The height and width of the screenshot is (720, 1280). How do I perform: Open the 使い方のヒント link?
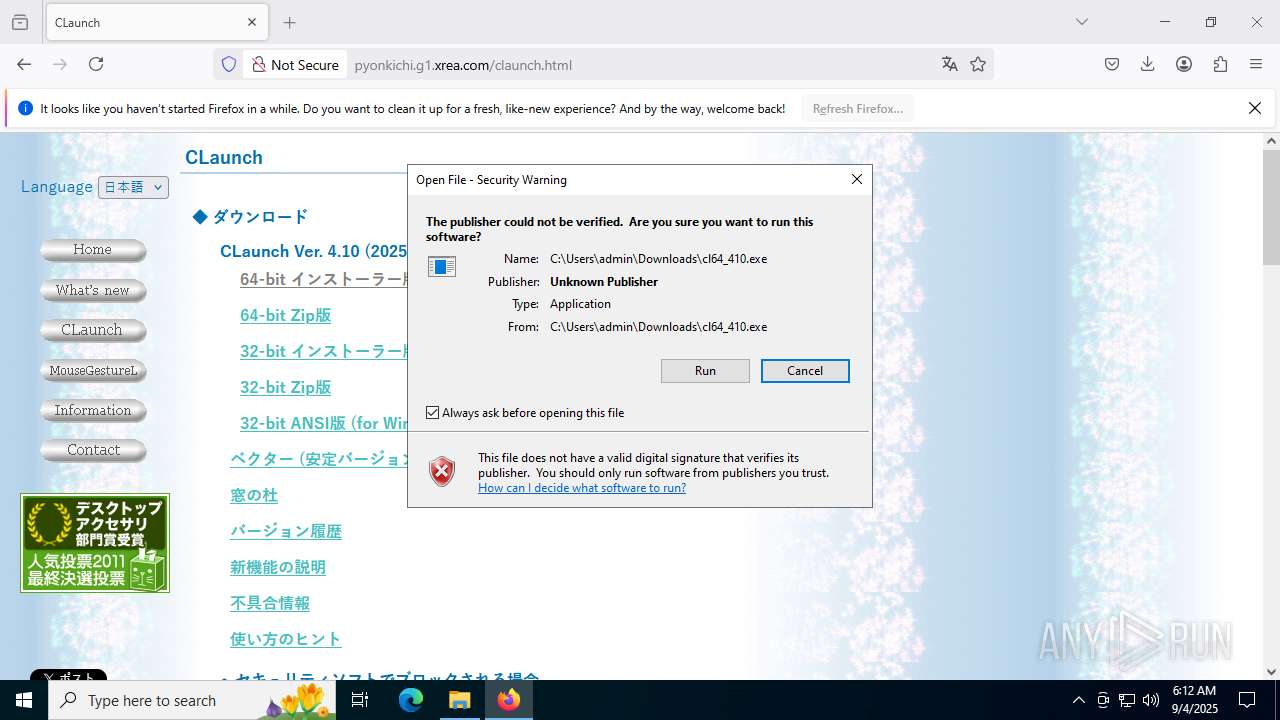286,639
